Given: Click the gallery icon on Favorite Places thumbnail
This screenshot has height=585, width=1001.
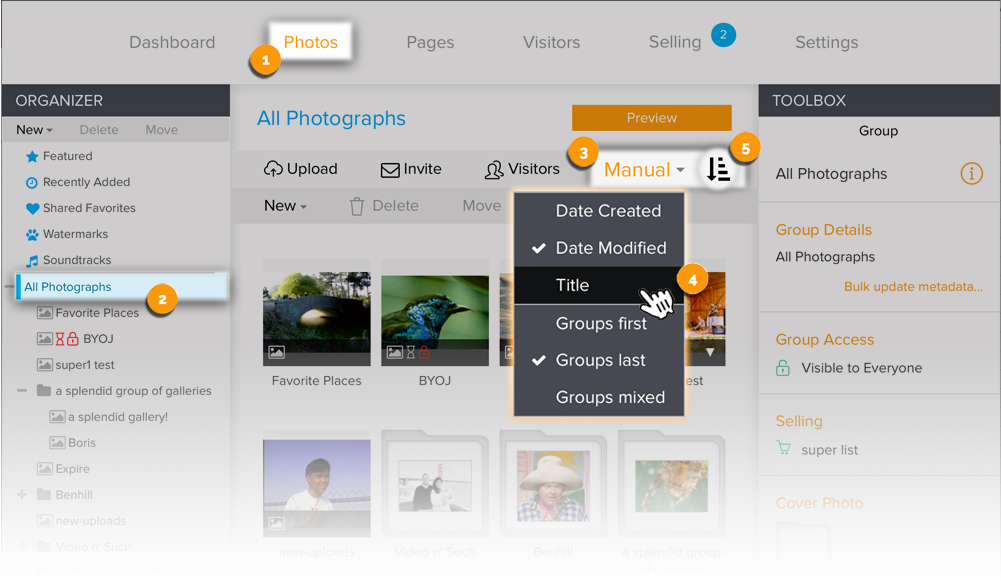Looking at the screenshot, I should point(276,352).
